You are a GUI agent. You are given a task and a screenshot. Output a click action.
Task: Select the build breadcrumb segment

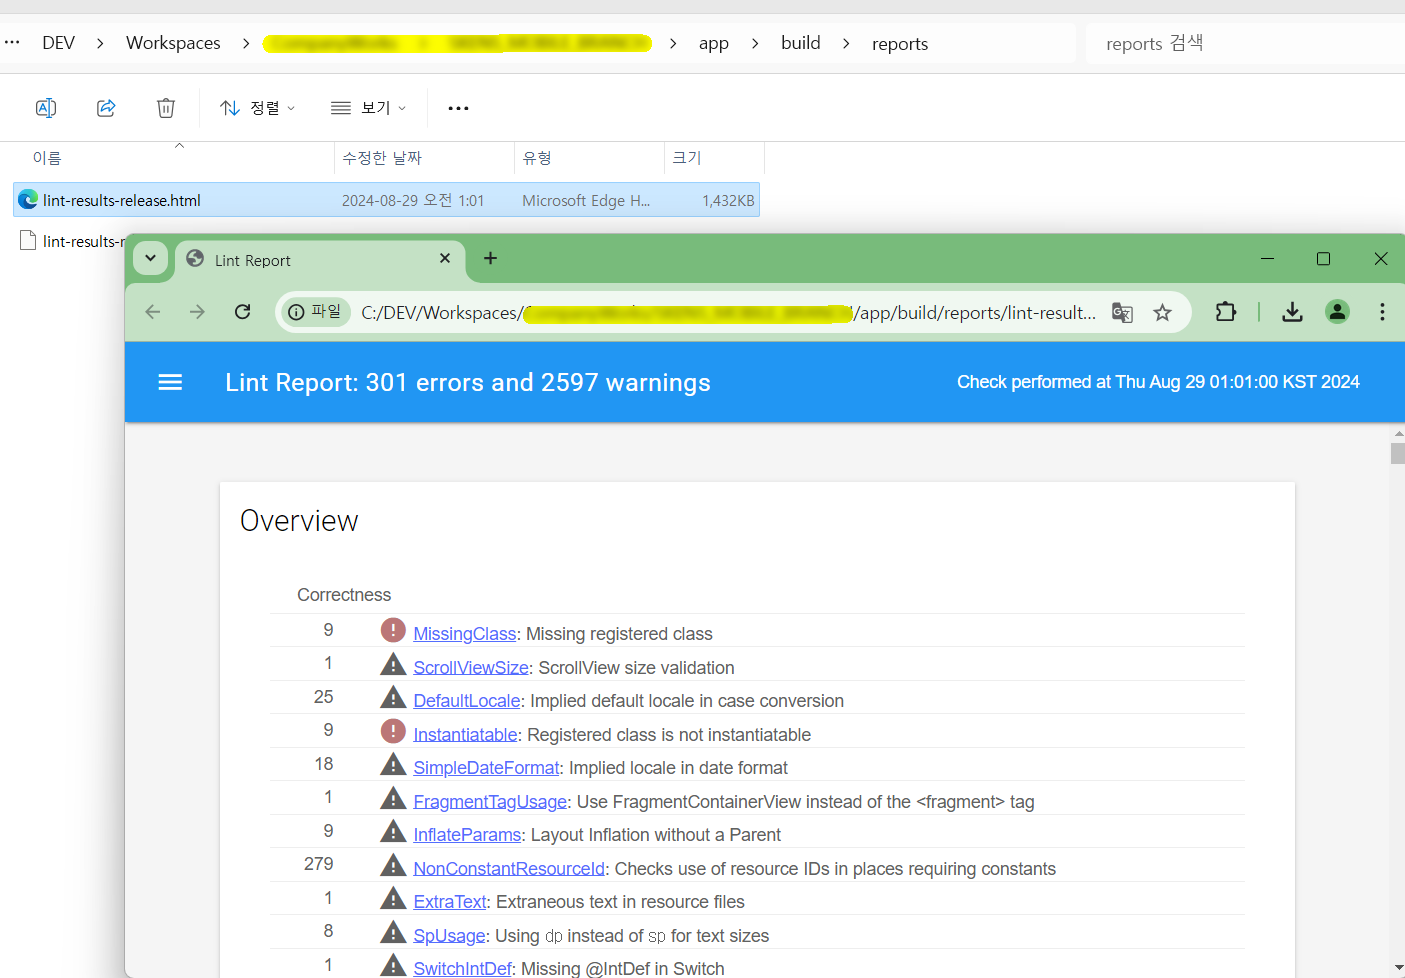pyautogui.click(x=800, y=43)
